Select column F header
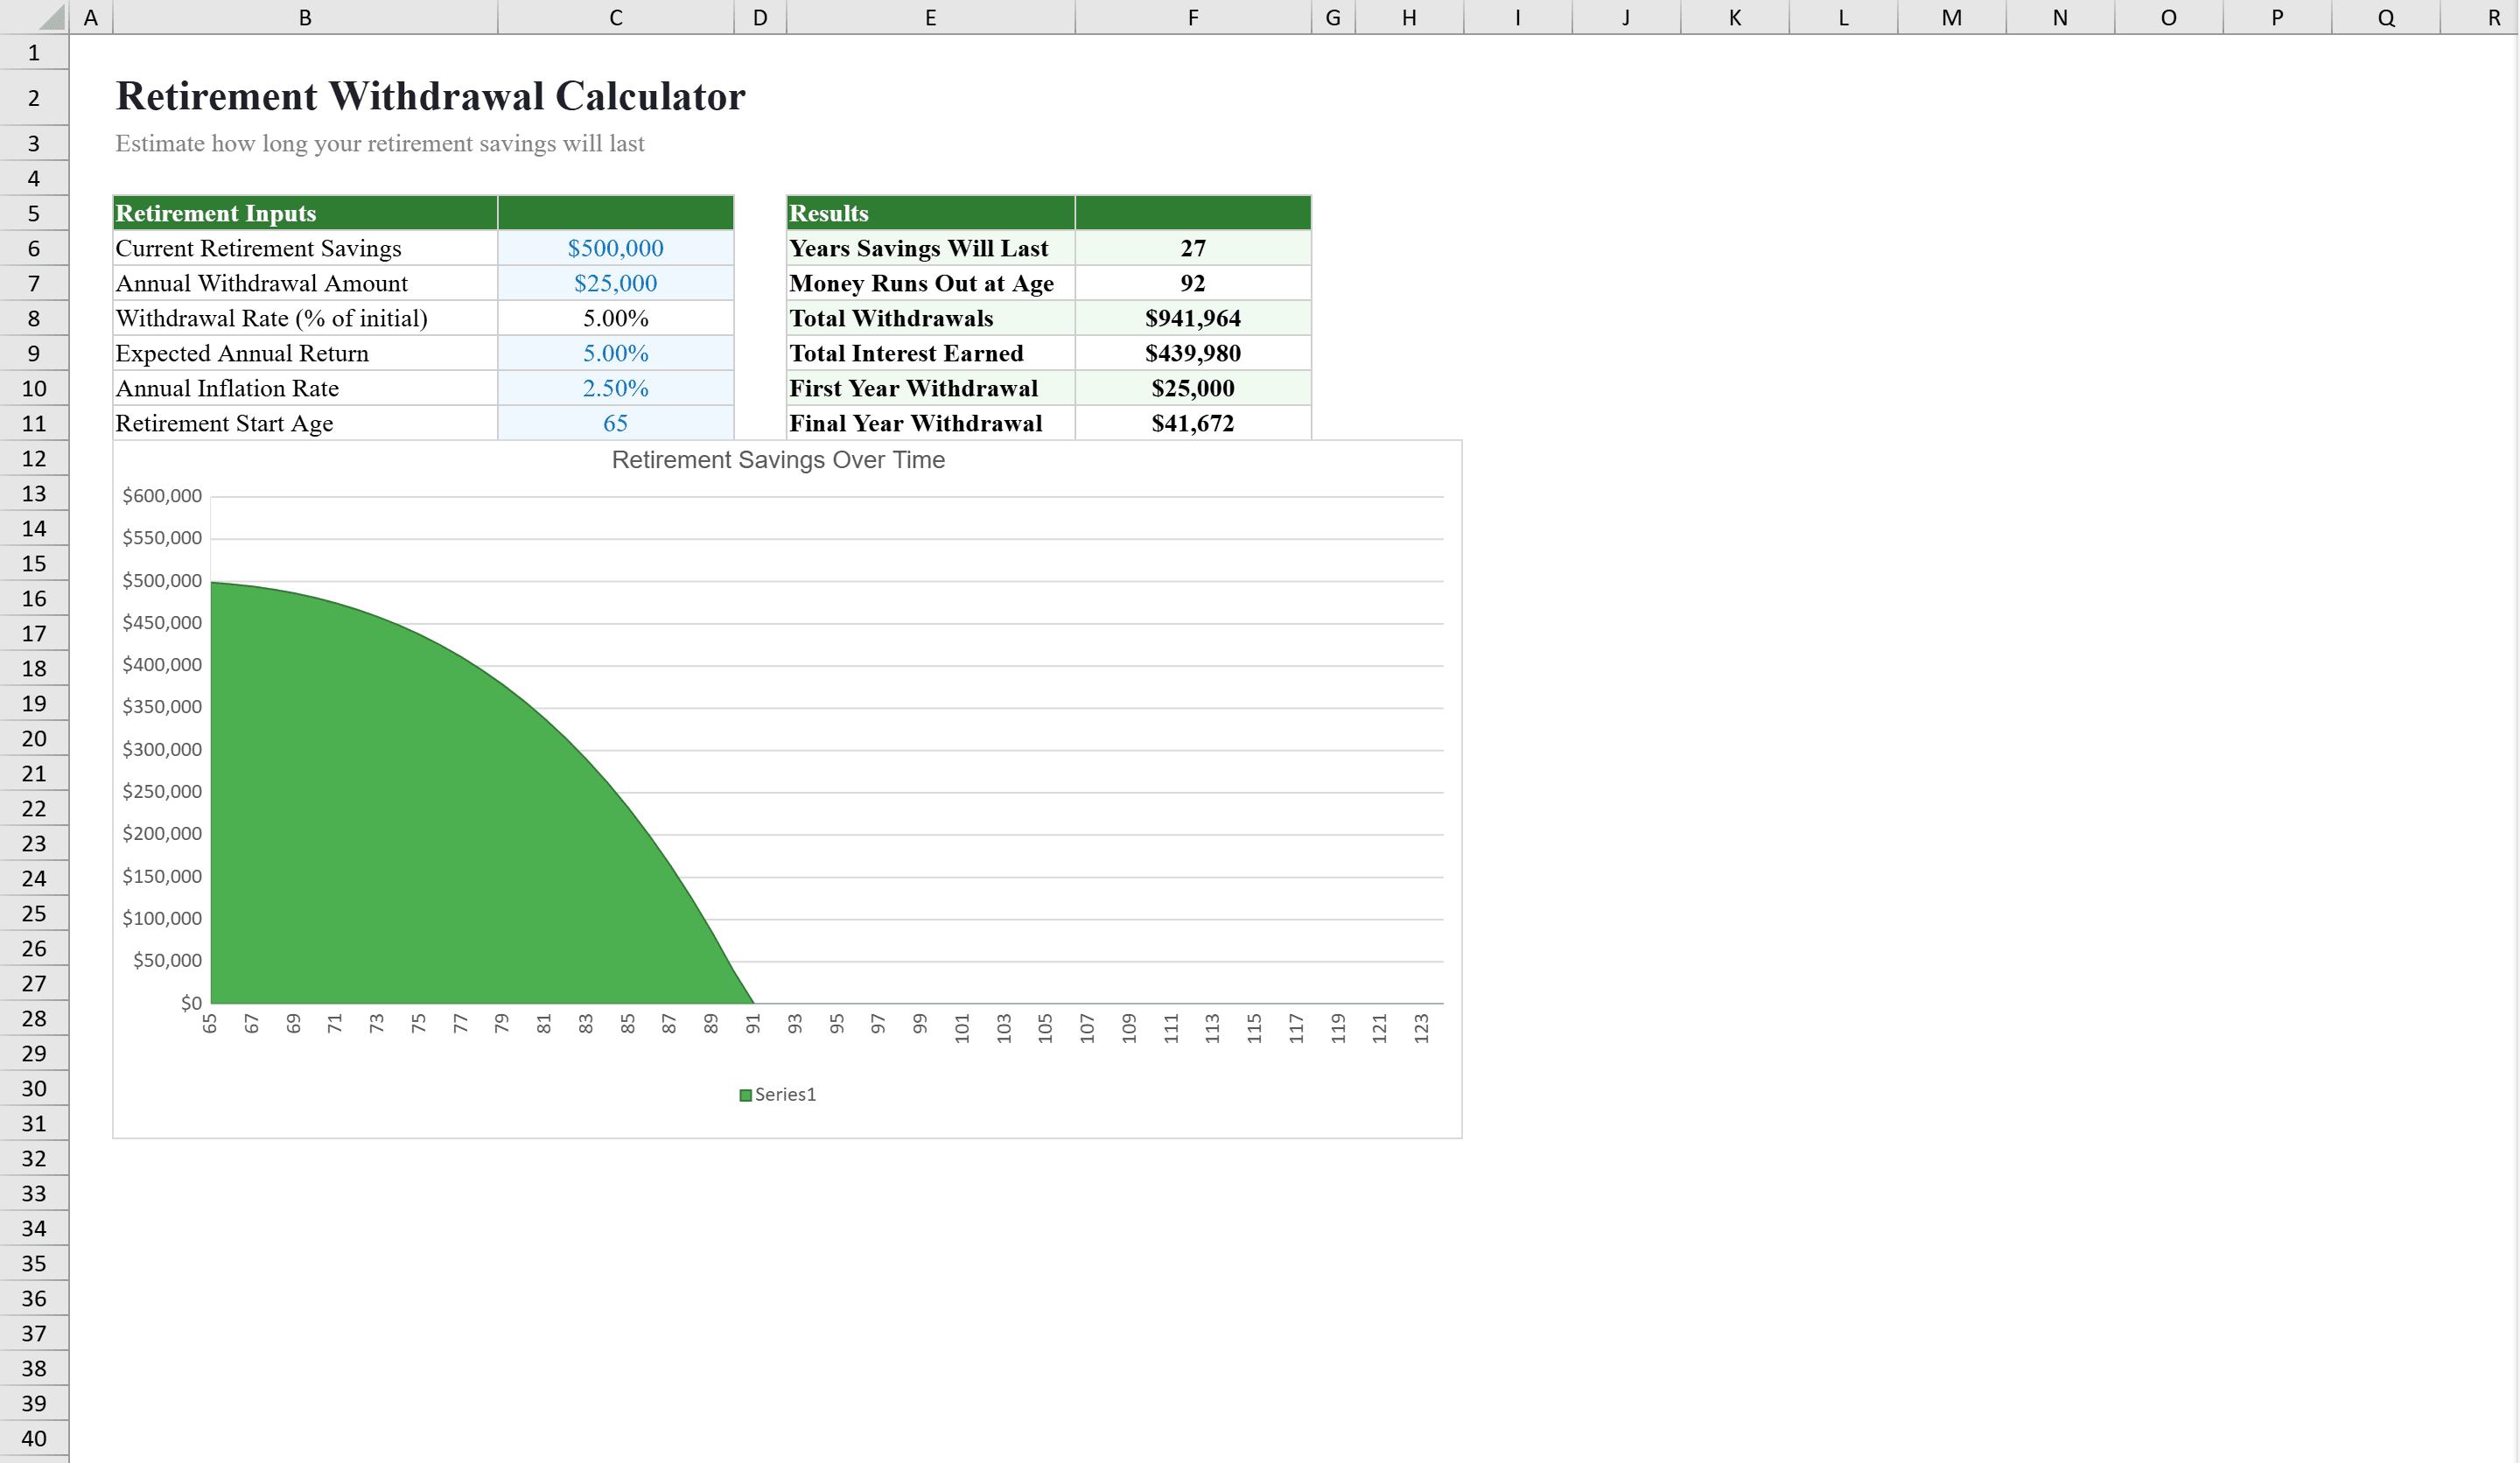Screen dimensions: 2520x1463 (x=1192, y=17)
